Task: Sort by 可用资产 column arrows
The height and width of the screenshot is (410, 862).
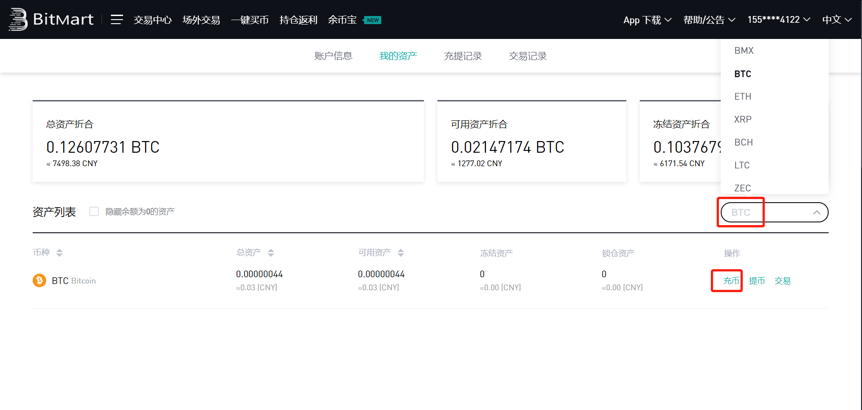Action: 401,253
